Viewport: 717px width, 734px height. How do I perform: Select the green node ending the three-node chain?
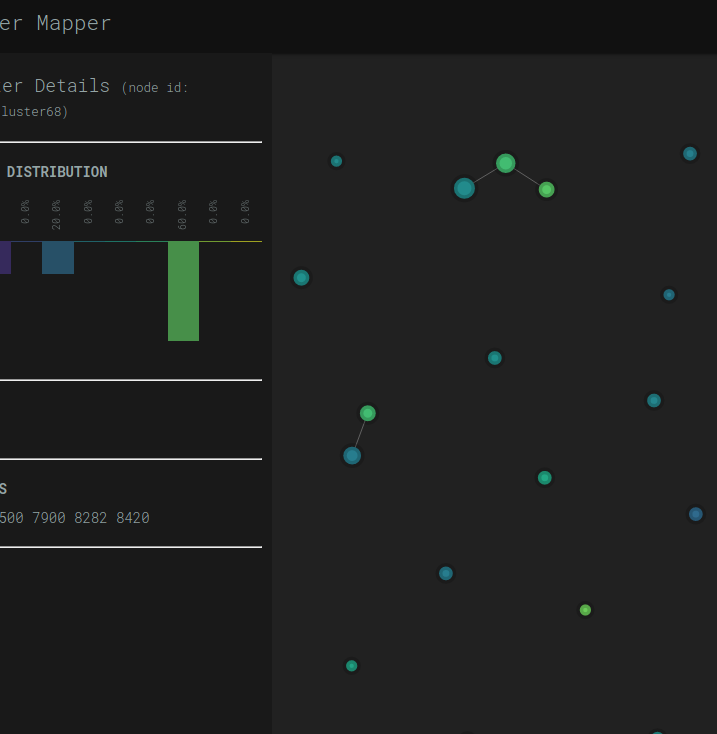click(x=546, y=189)
